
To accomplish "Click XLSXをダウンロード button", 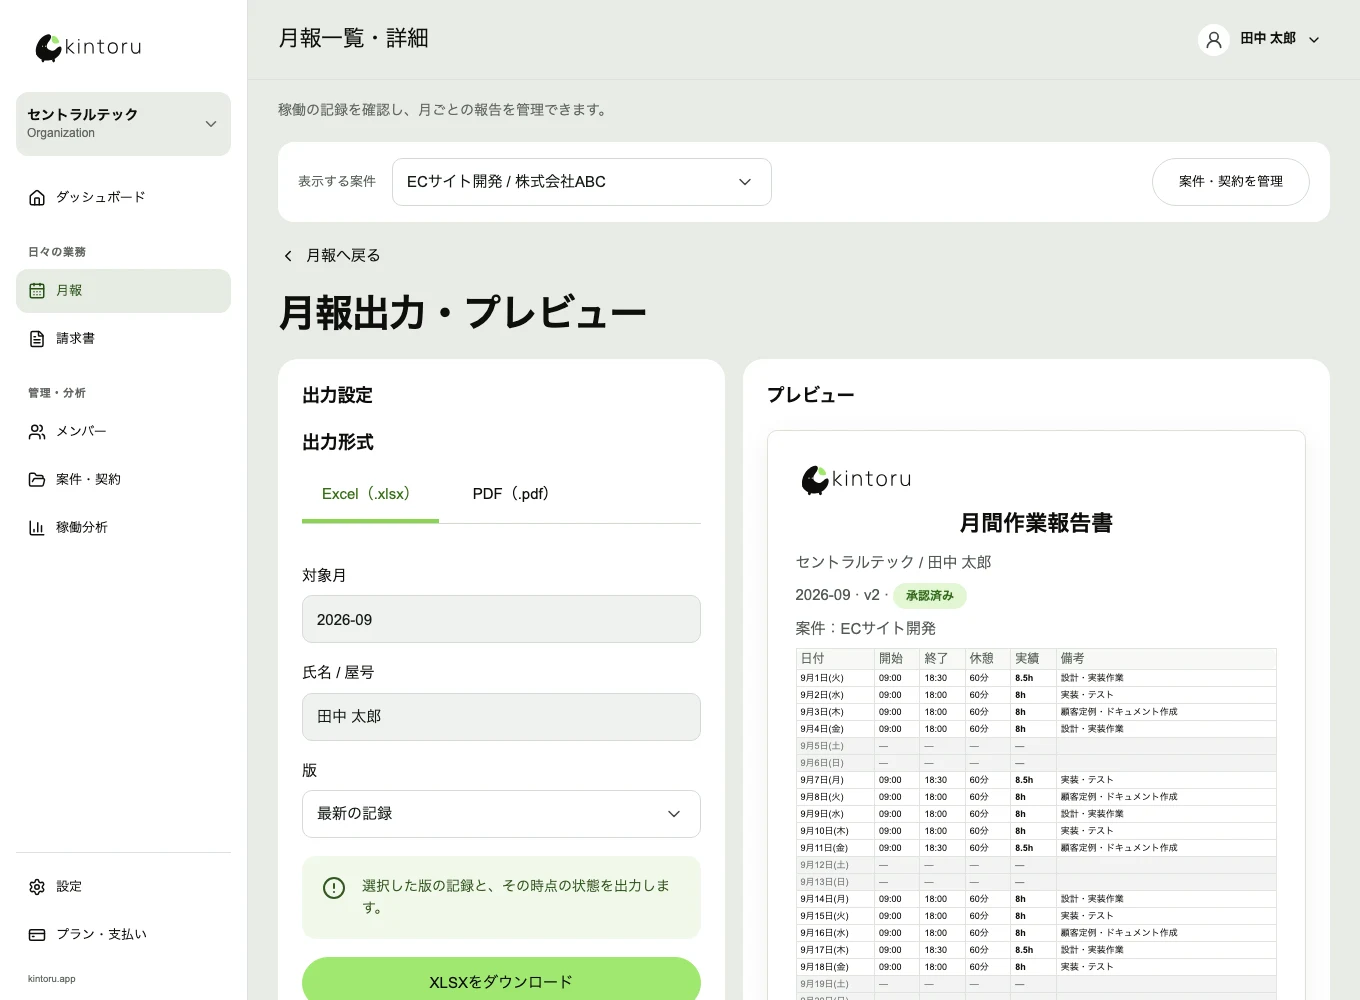I will (x=501, y=980).
